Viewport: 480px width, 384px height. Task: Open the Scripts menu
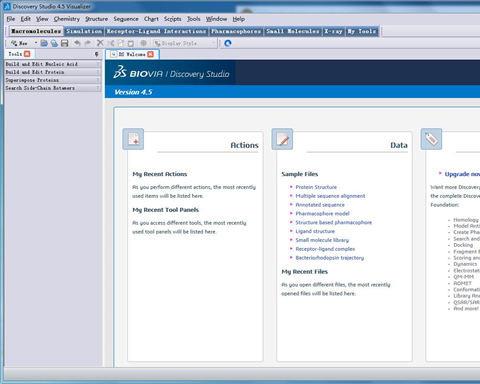(172, 19)
